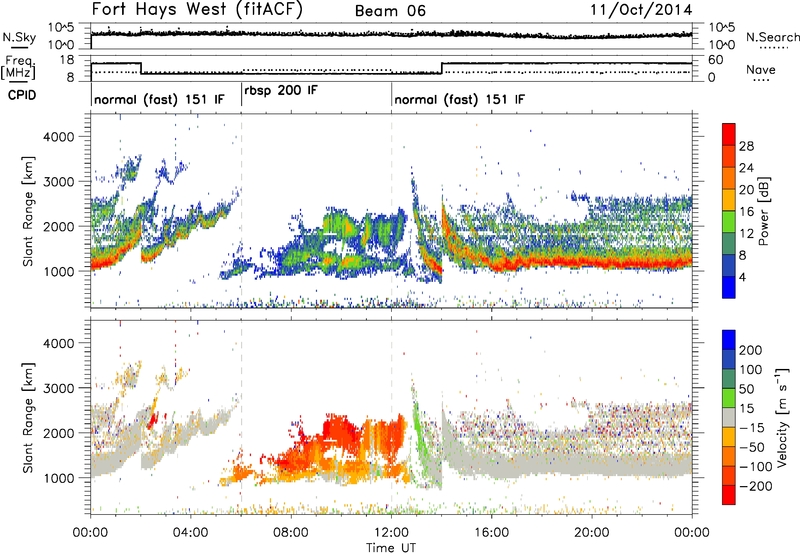The image size is (800, 554).
Task: Click the dashed 12:00 line in velocity panel
Action: (391, 417)
